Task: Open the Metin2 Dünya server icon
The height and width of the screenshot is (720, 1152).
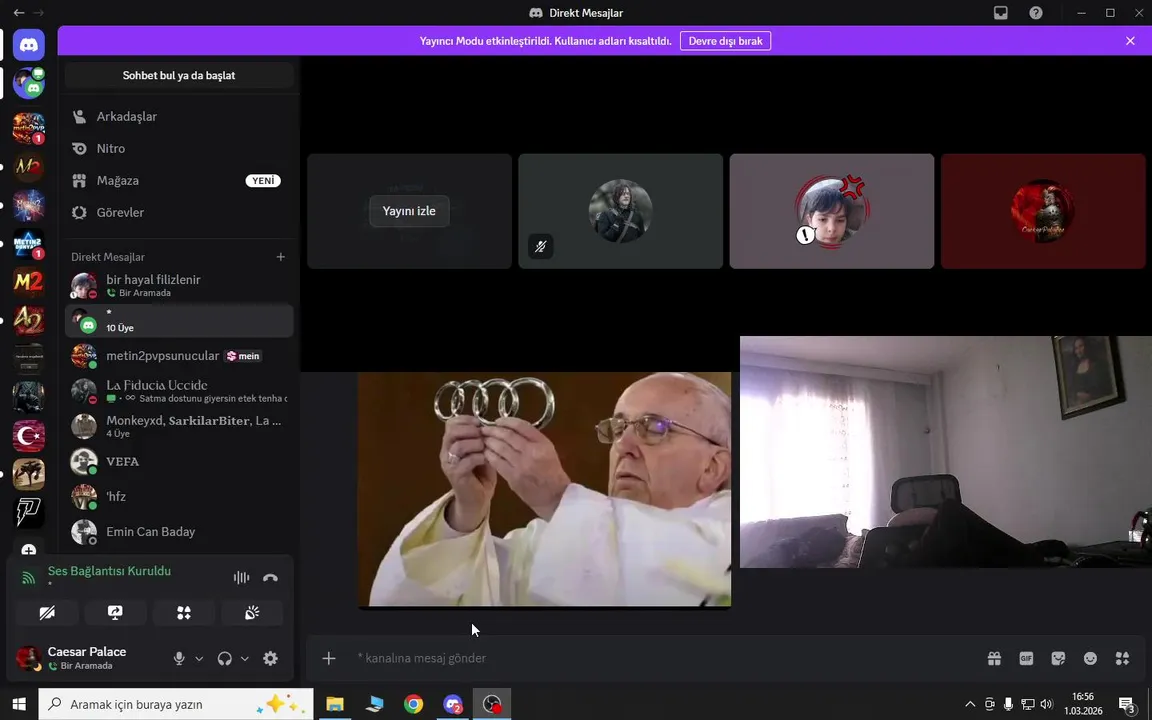Action: pyautogui.click(x=29, y=243)
